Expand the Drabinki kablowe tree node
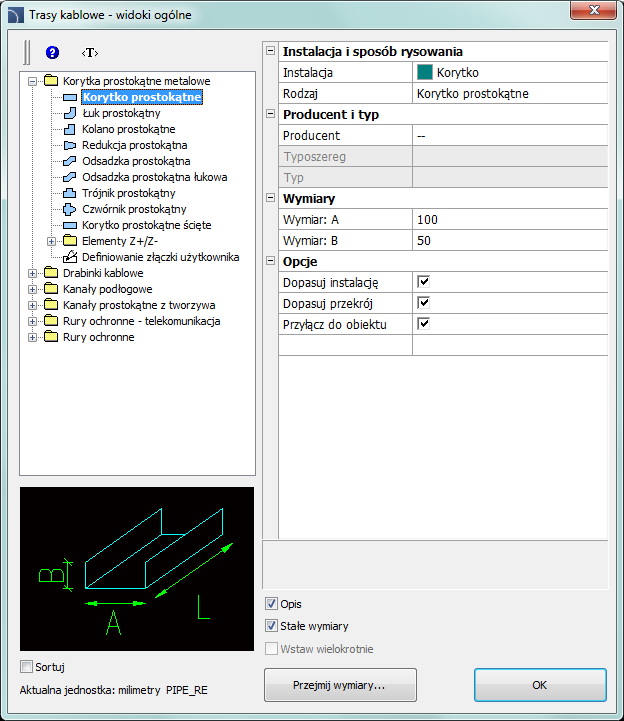624x721 pixels. pyautogui.click(x=32, y=273)
